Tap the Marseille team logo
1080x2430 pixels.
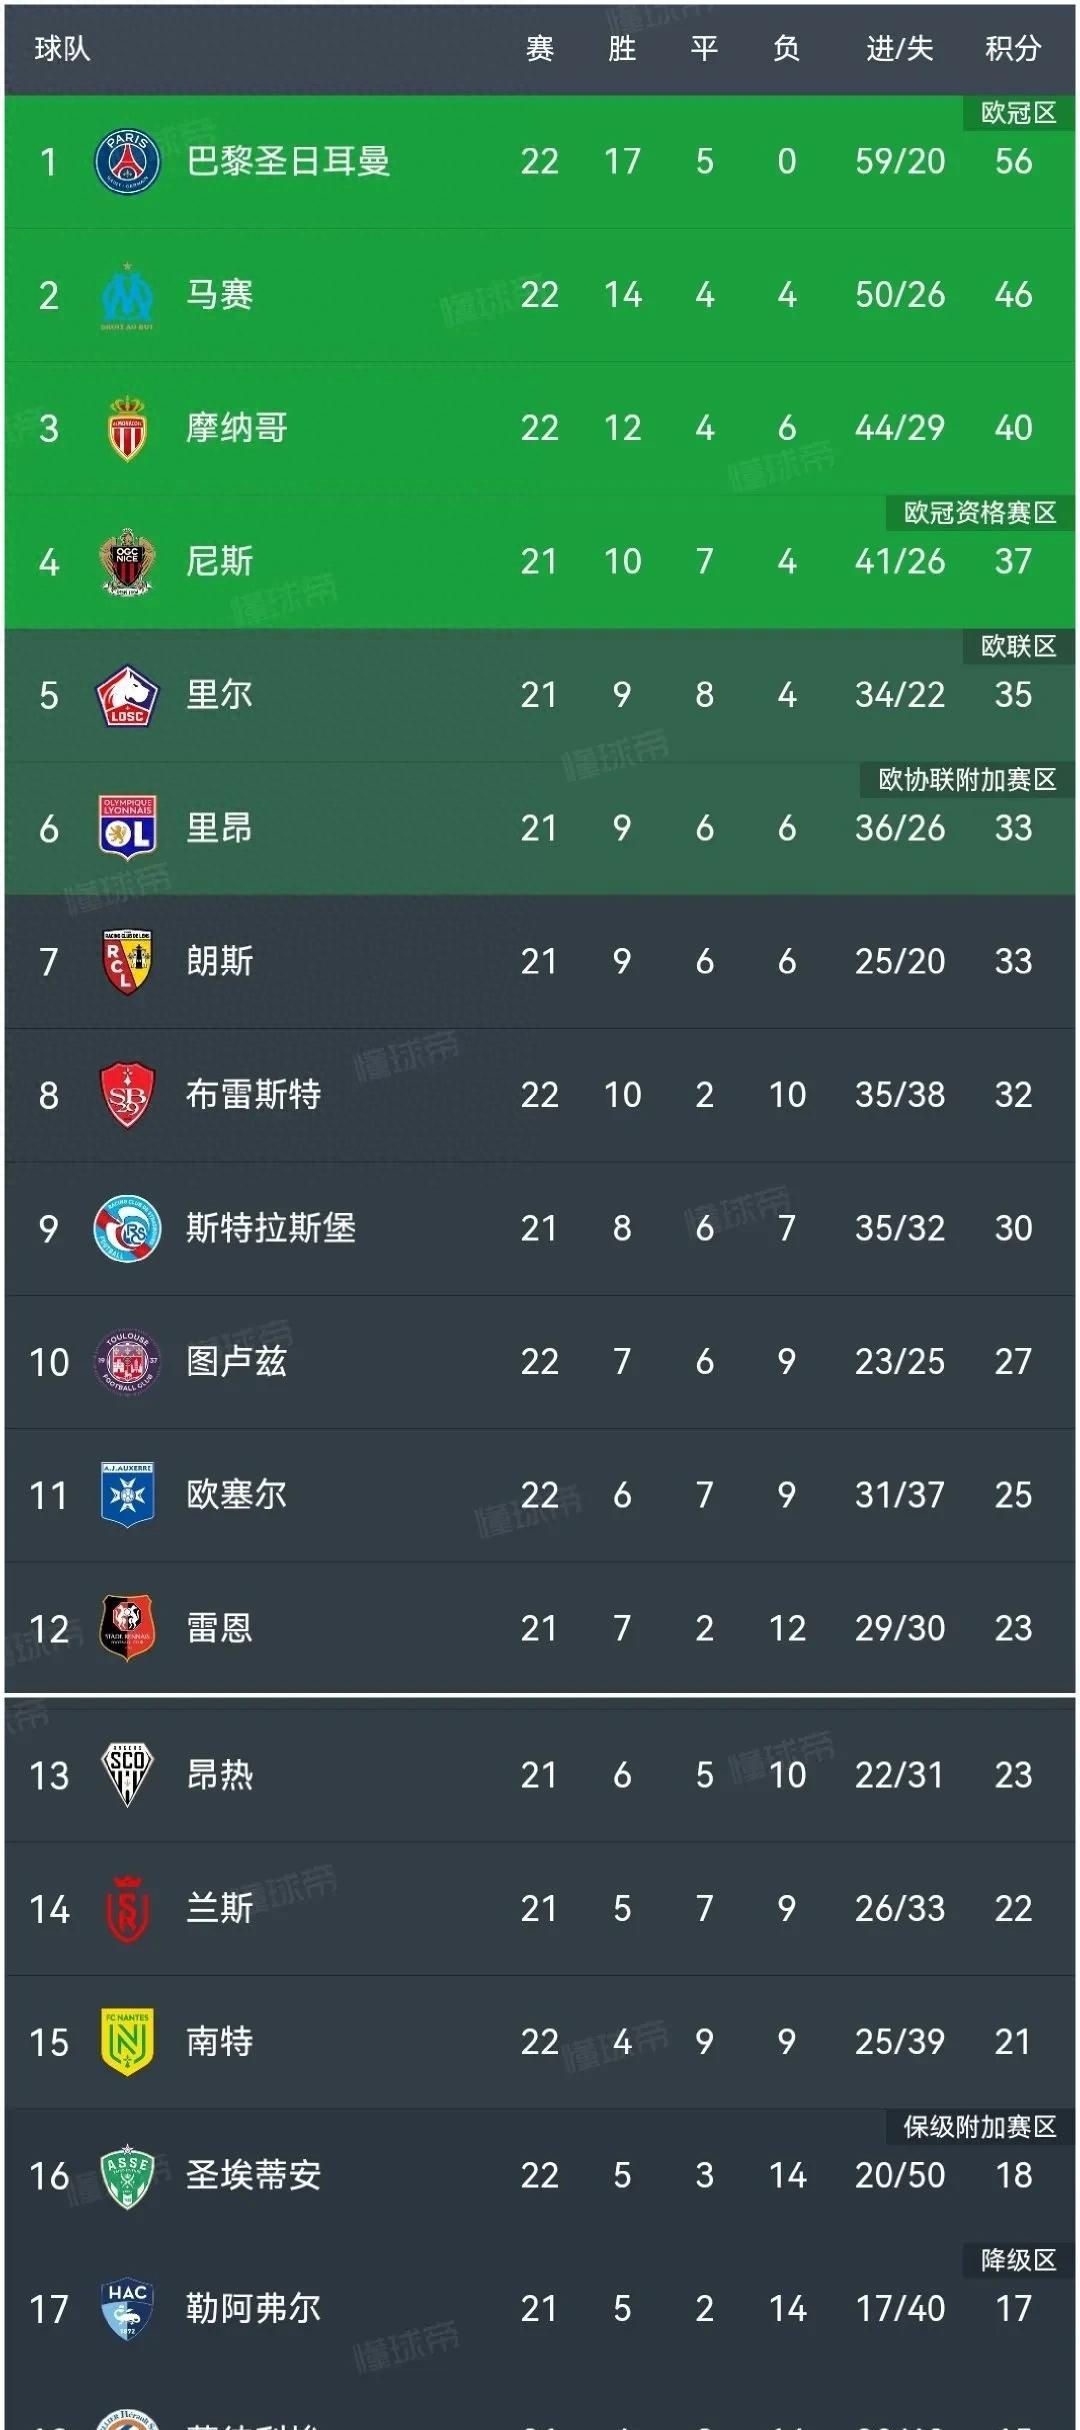pyautogui.click(x=127, y=295)
